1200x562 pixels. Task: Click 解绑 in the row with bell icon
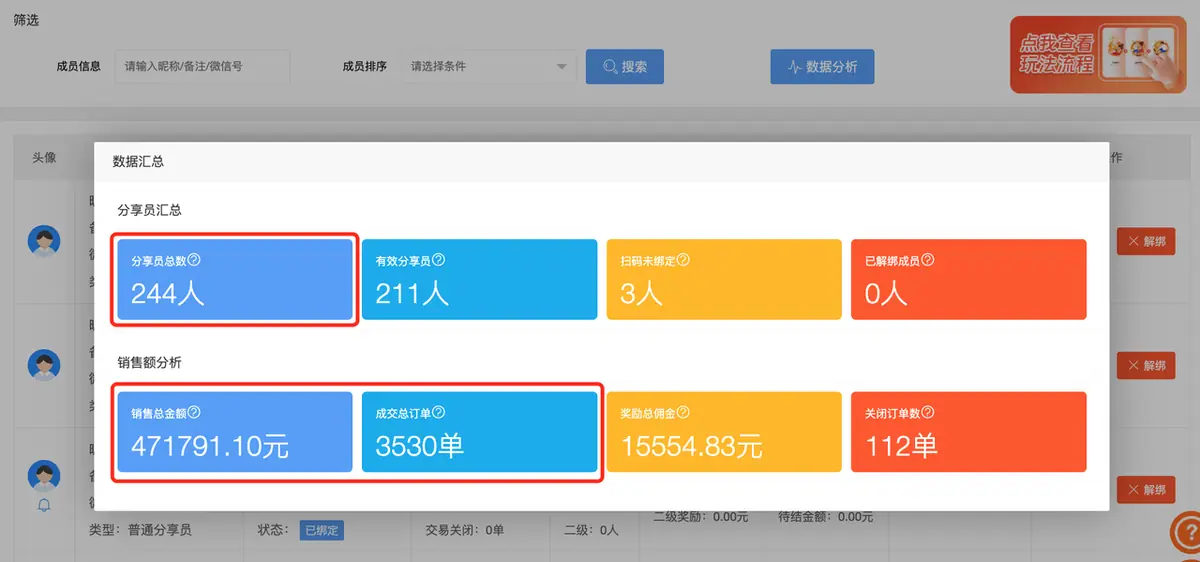[1146, 490]
